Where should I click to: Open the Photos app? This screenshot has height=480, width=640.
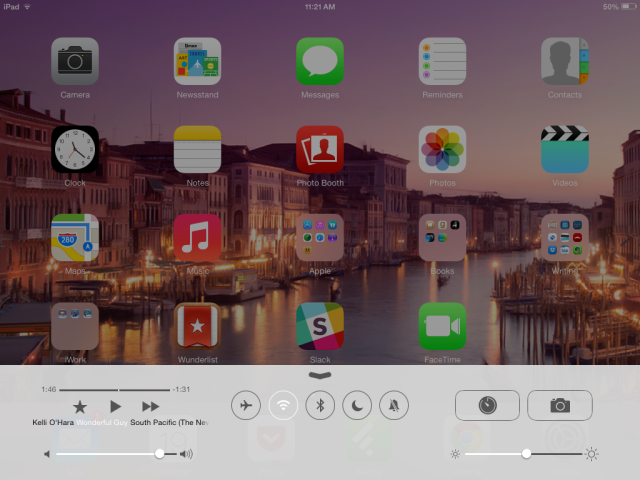pyautogui.click(x=442, y=149)
